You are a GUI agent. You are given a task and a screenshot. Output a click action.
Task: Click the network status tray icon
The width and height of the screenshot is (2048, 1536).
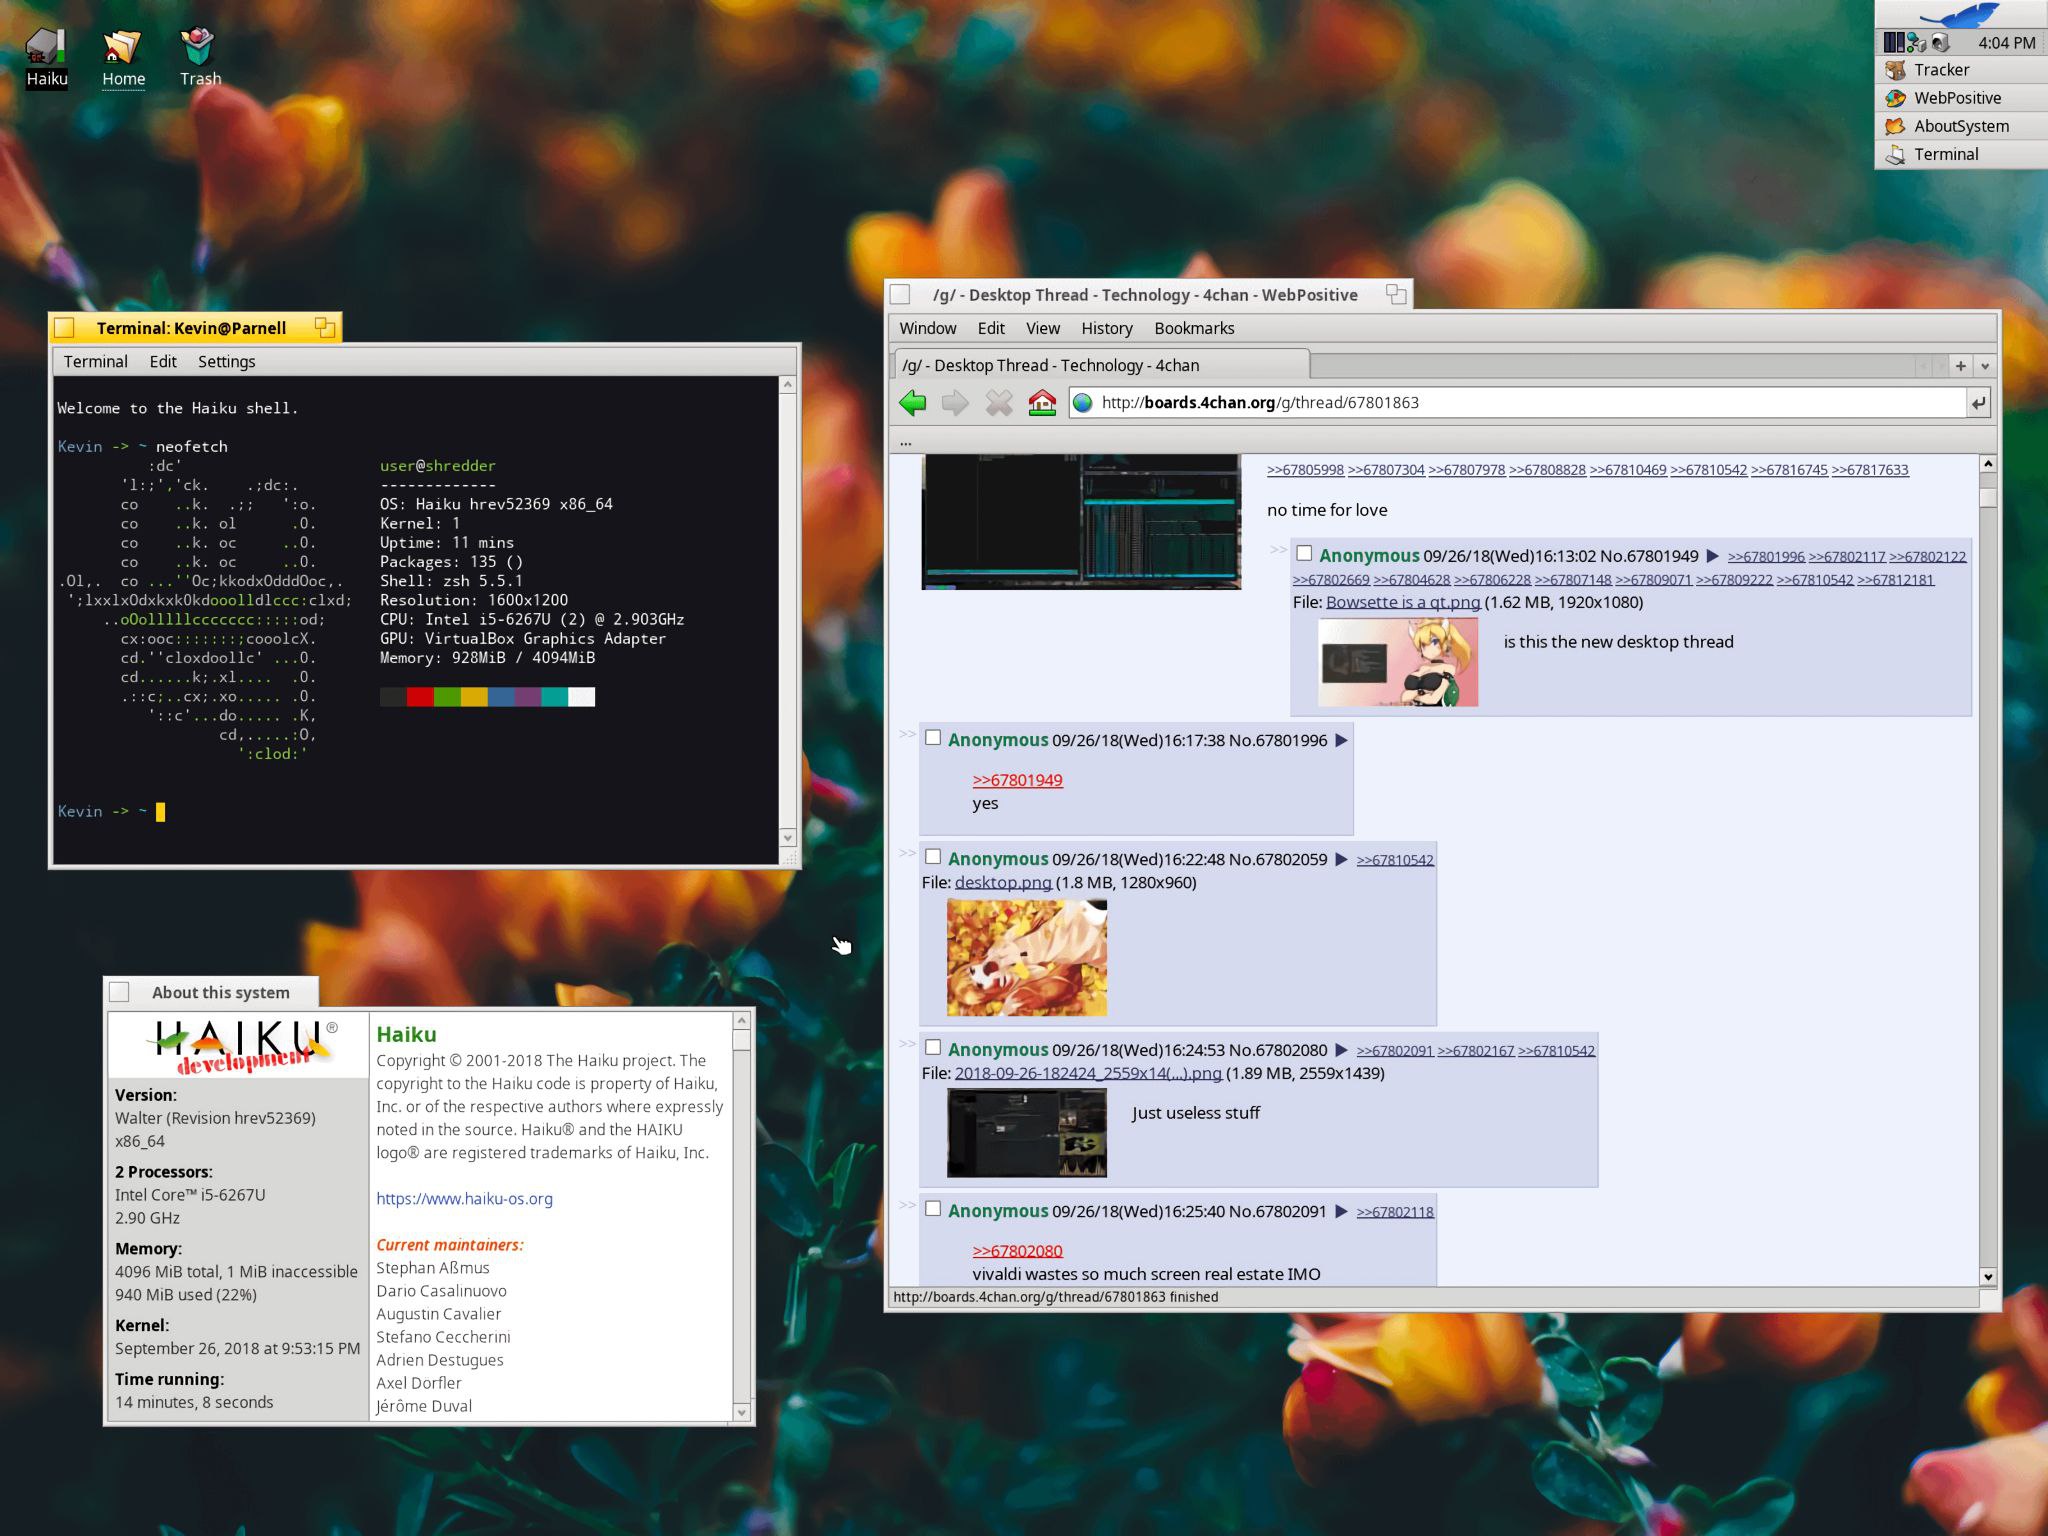tap(1917, 43)
